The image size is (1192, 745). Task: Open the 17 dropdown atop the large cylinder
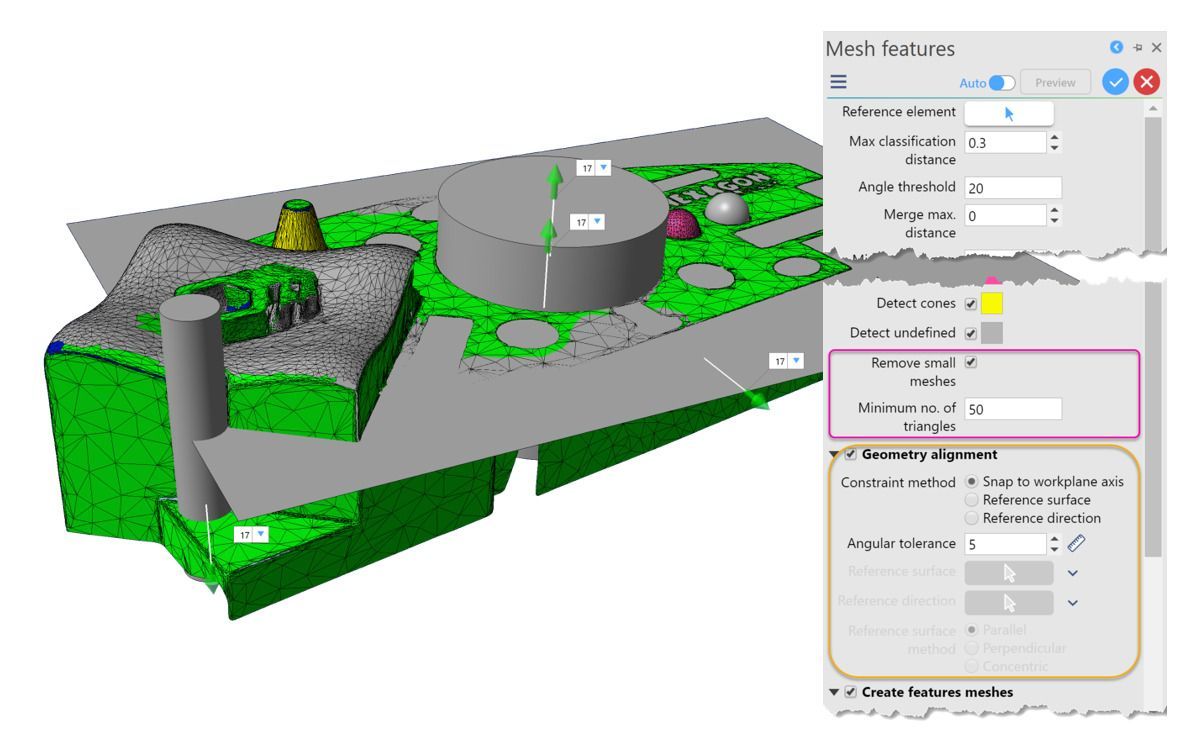[x=604, y=167]
